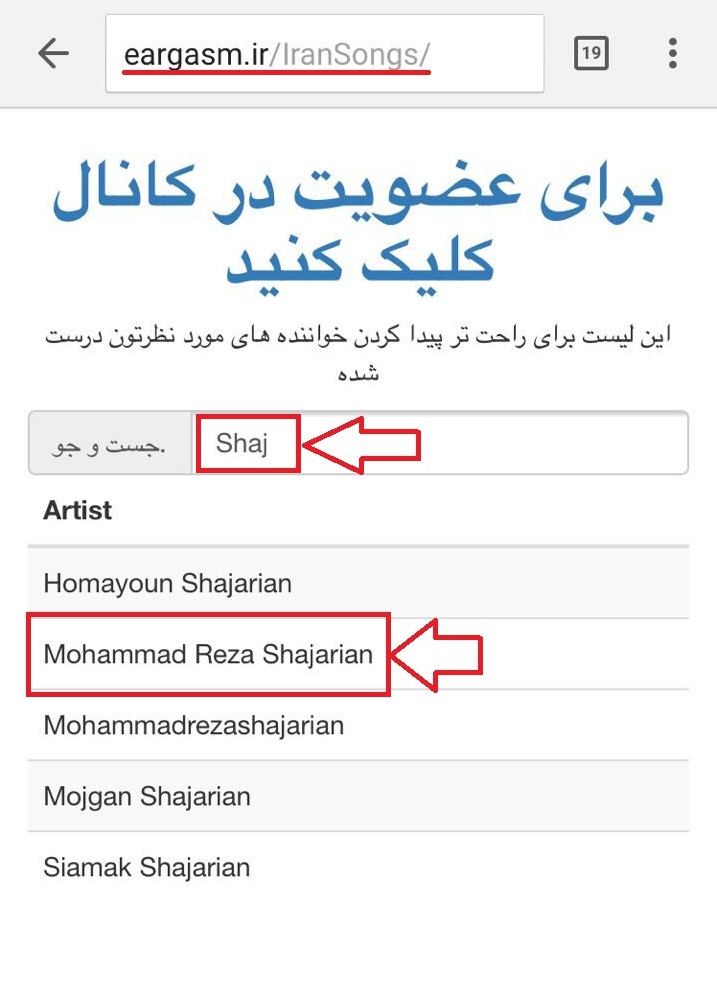Click the جست و جو search label

point(110,443)
